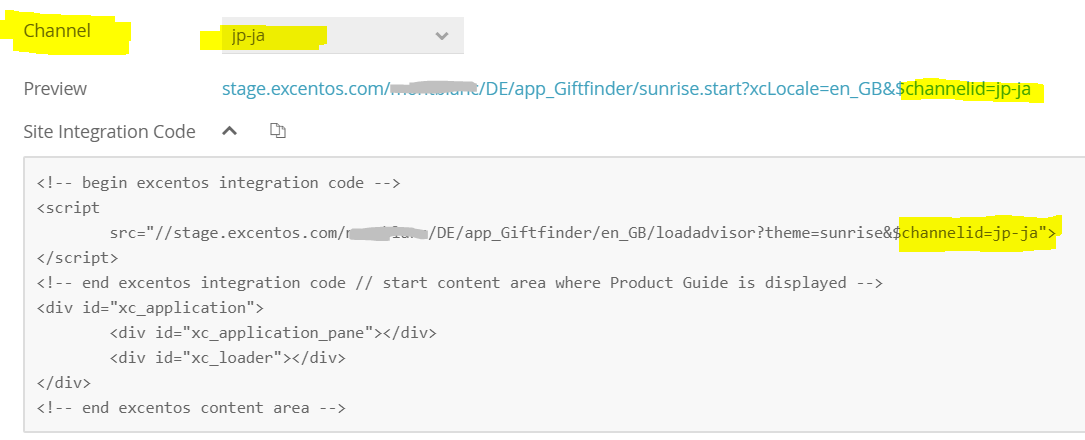The width and height of the screenshot is (1085, 440).
Task: Click highlighted channelid=jp-ja in the code block
Action: point(975,233)
